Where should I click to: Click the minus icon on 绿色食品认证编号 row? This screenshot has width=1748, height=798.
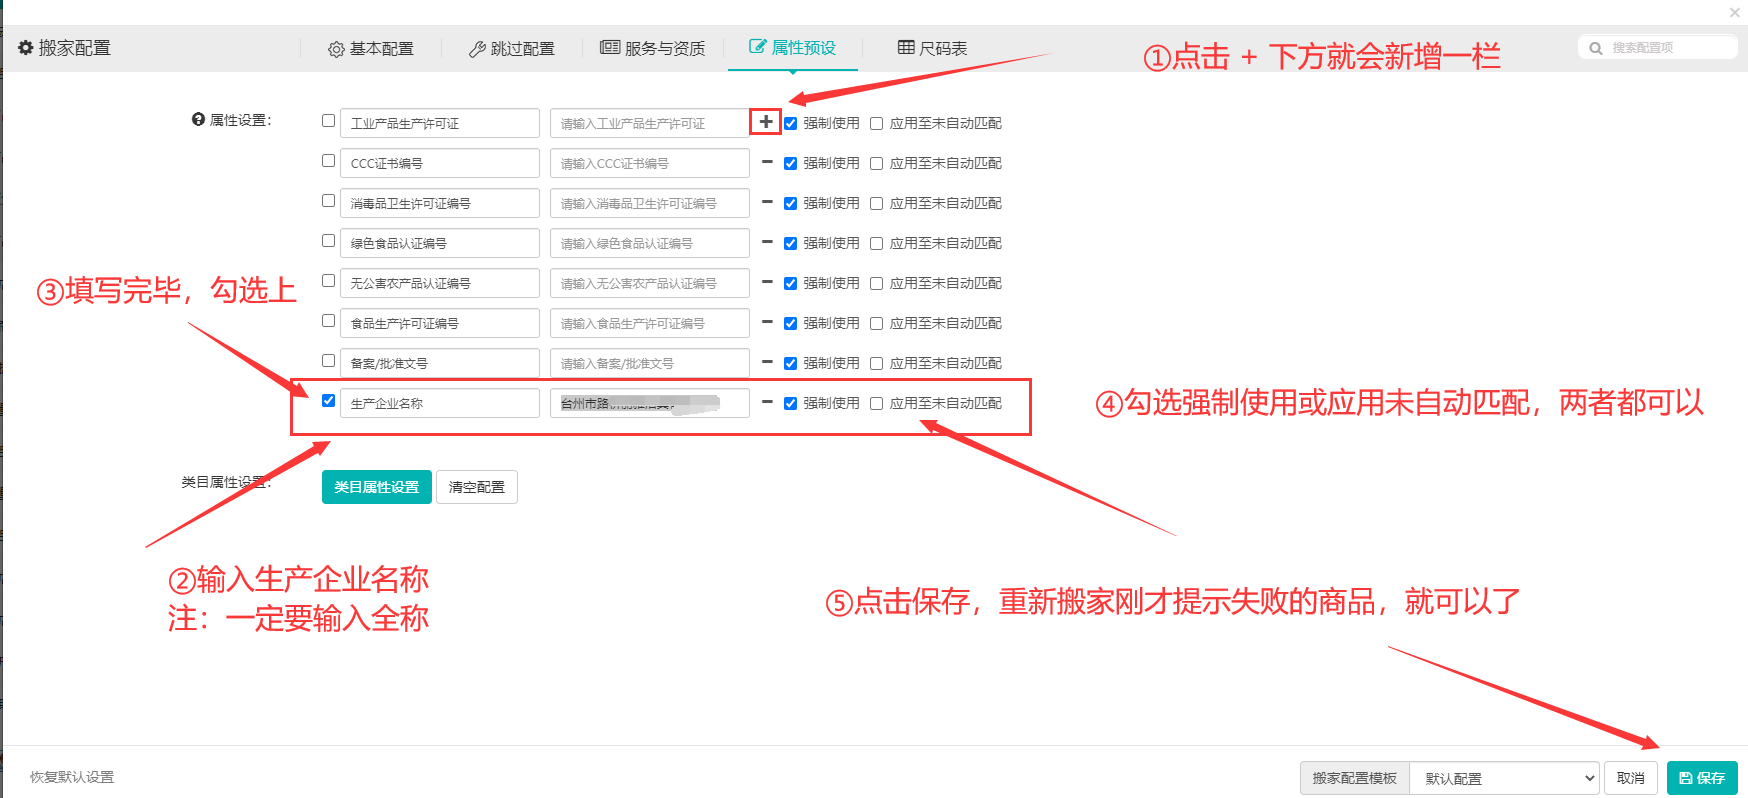click(x=767, y=242)
